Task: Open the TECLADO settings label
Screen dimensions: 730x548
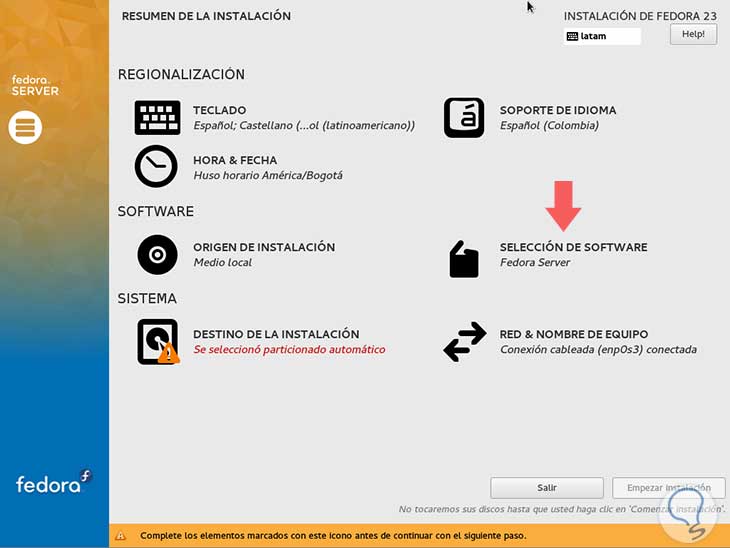Action: pyautogui.click(x=220, y=110)
